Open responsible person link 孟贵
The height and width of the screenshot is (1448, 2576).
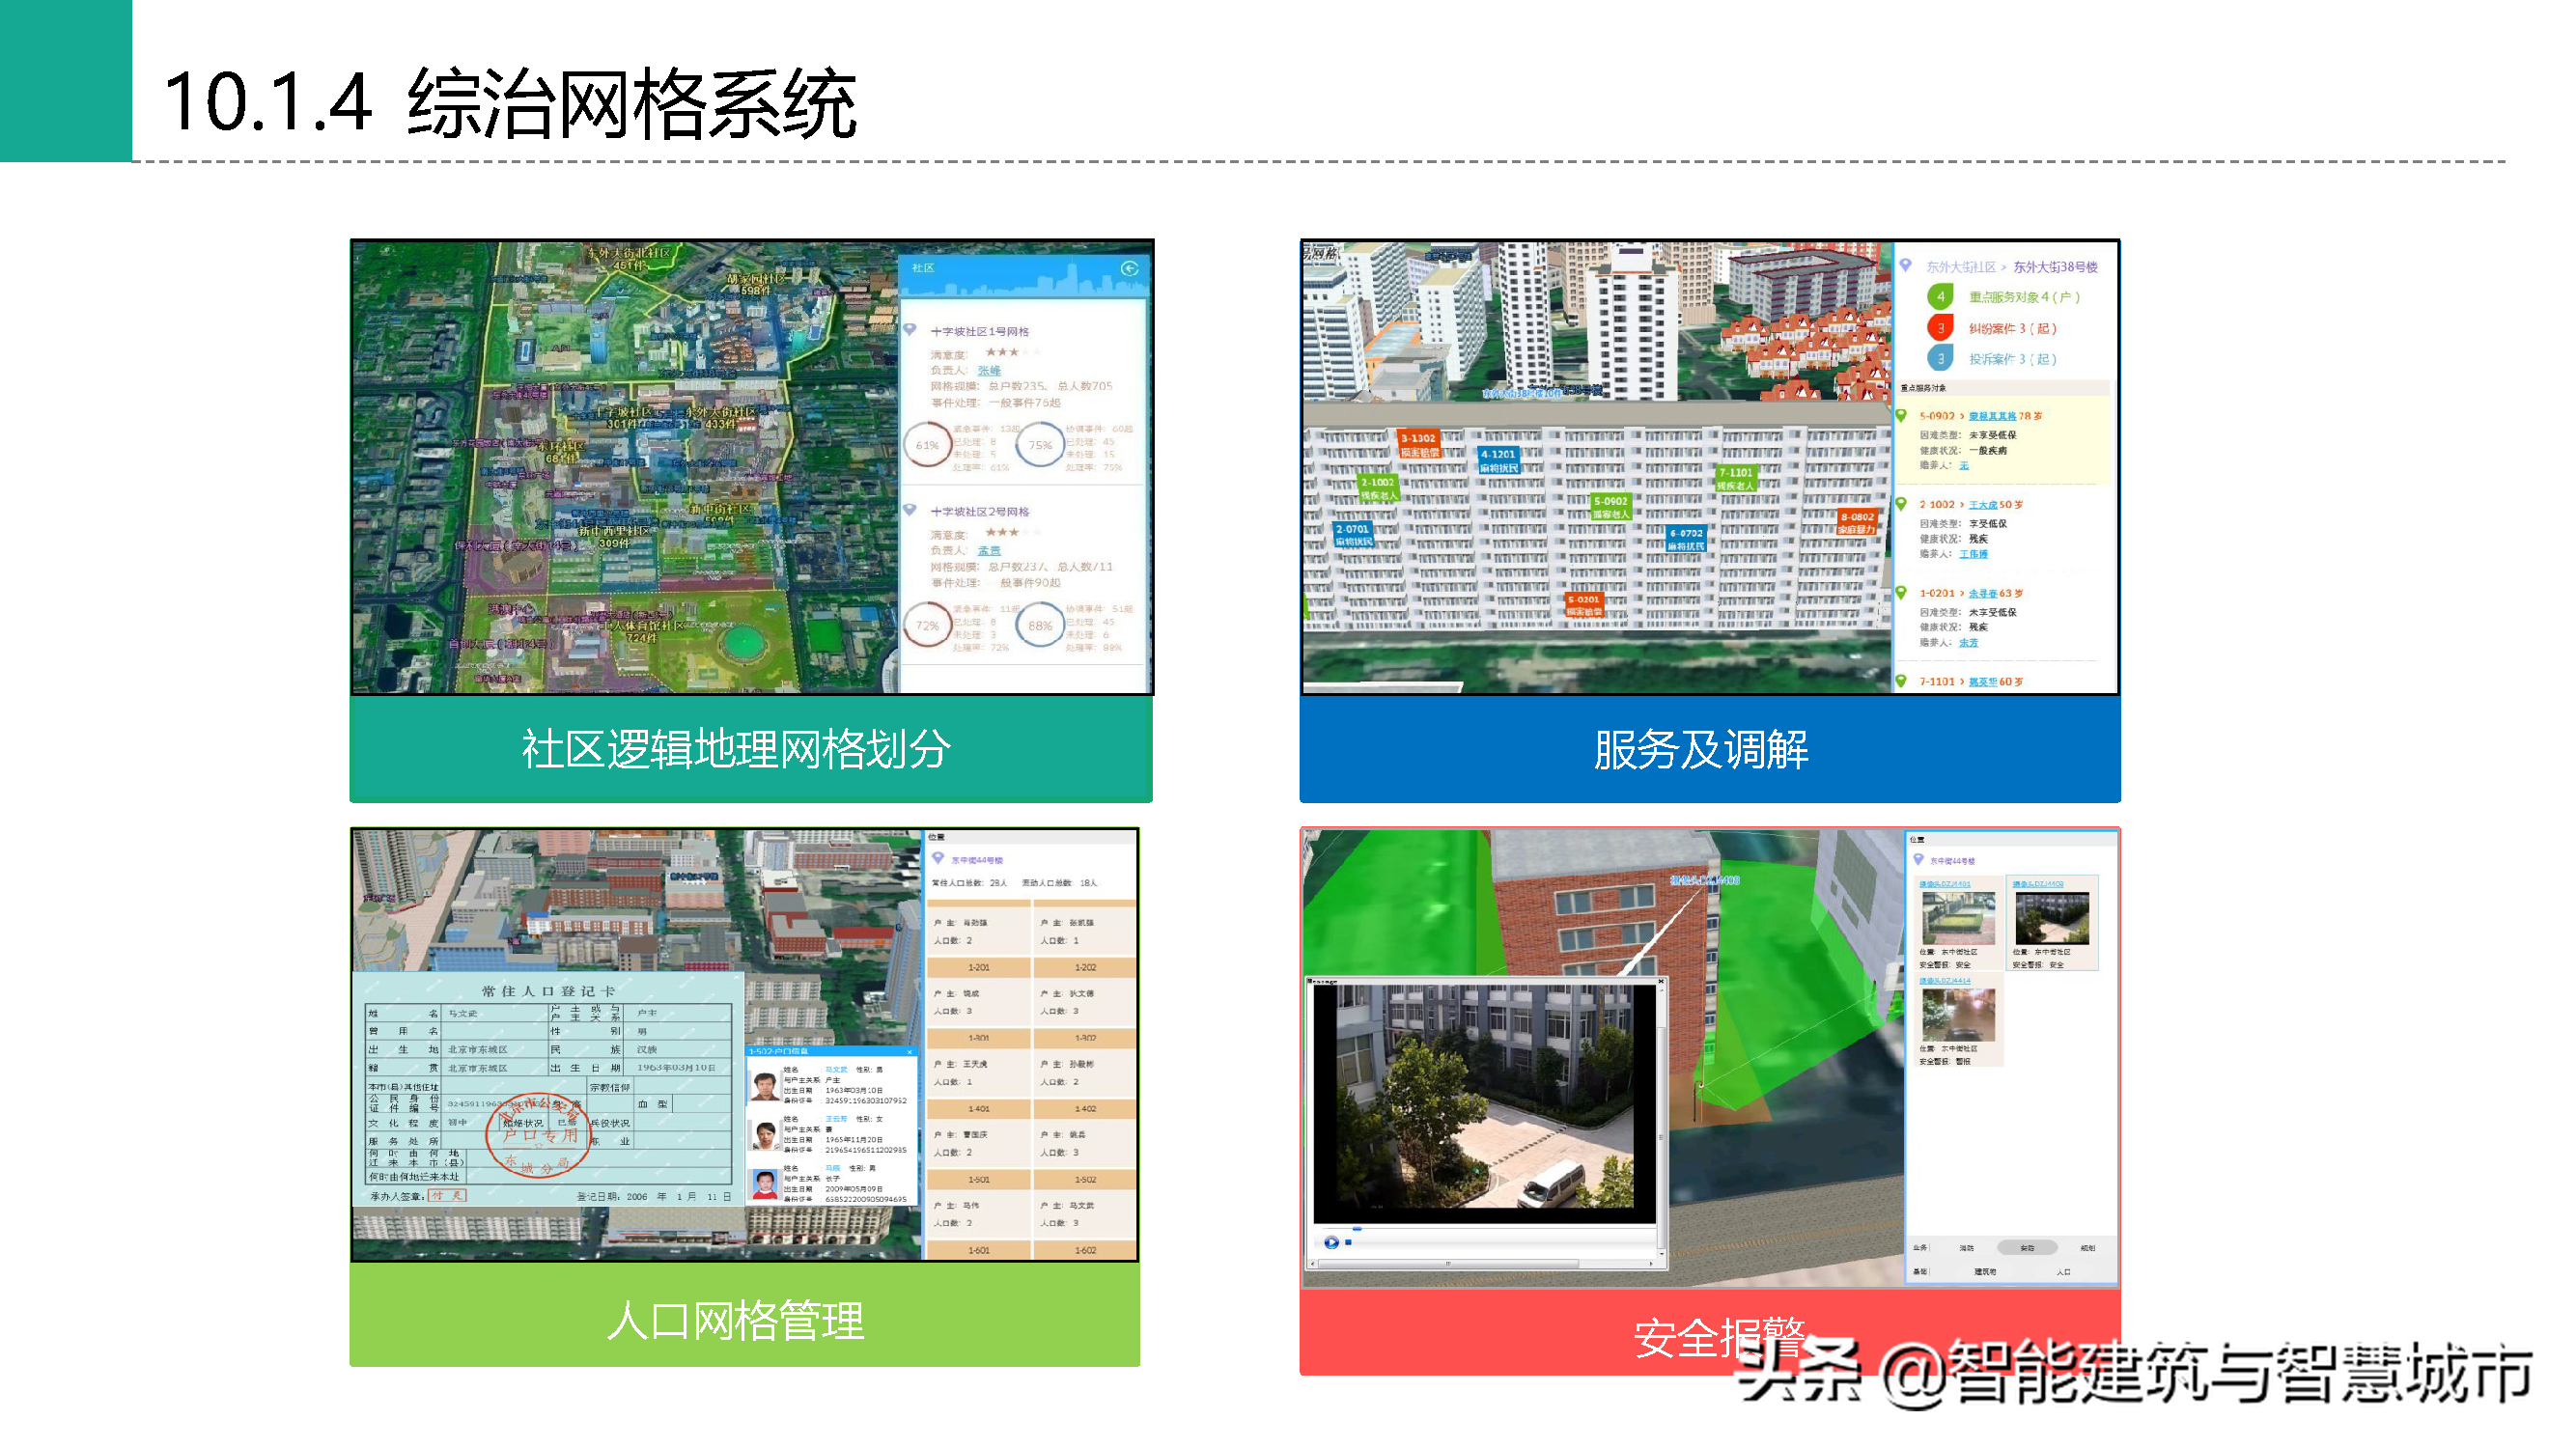(x=989, y=550)
